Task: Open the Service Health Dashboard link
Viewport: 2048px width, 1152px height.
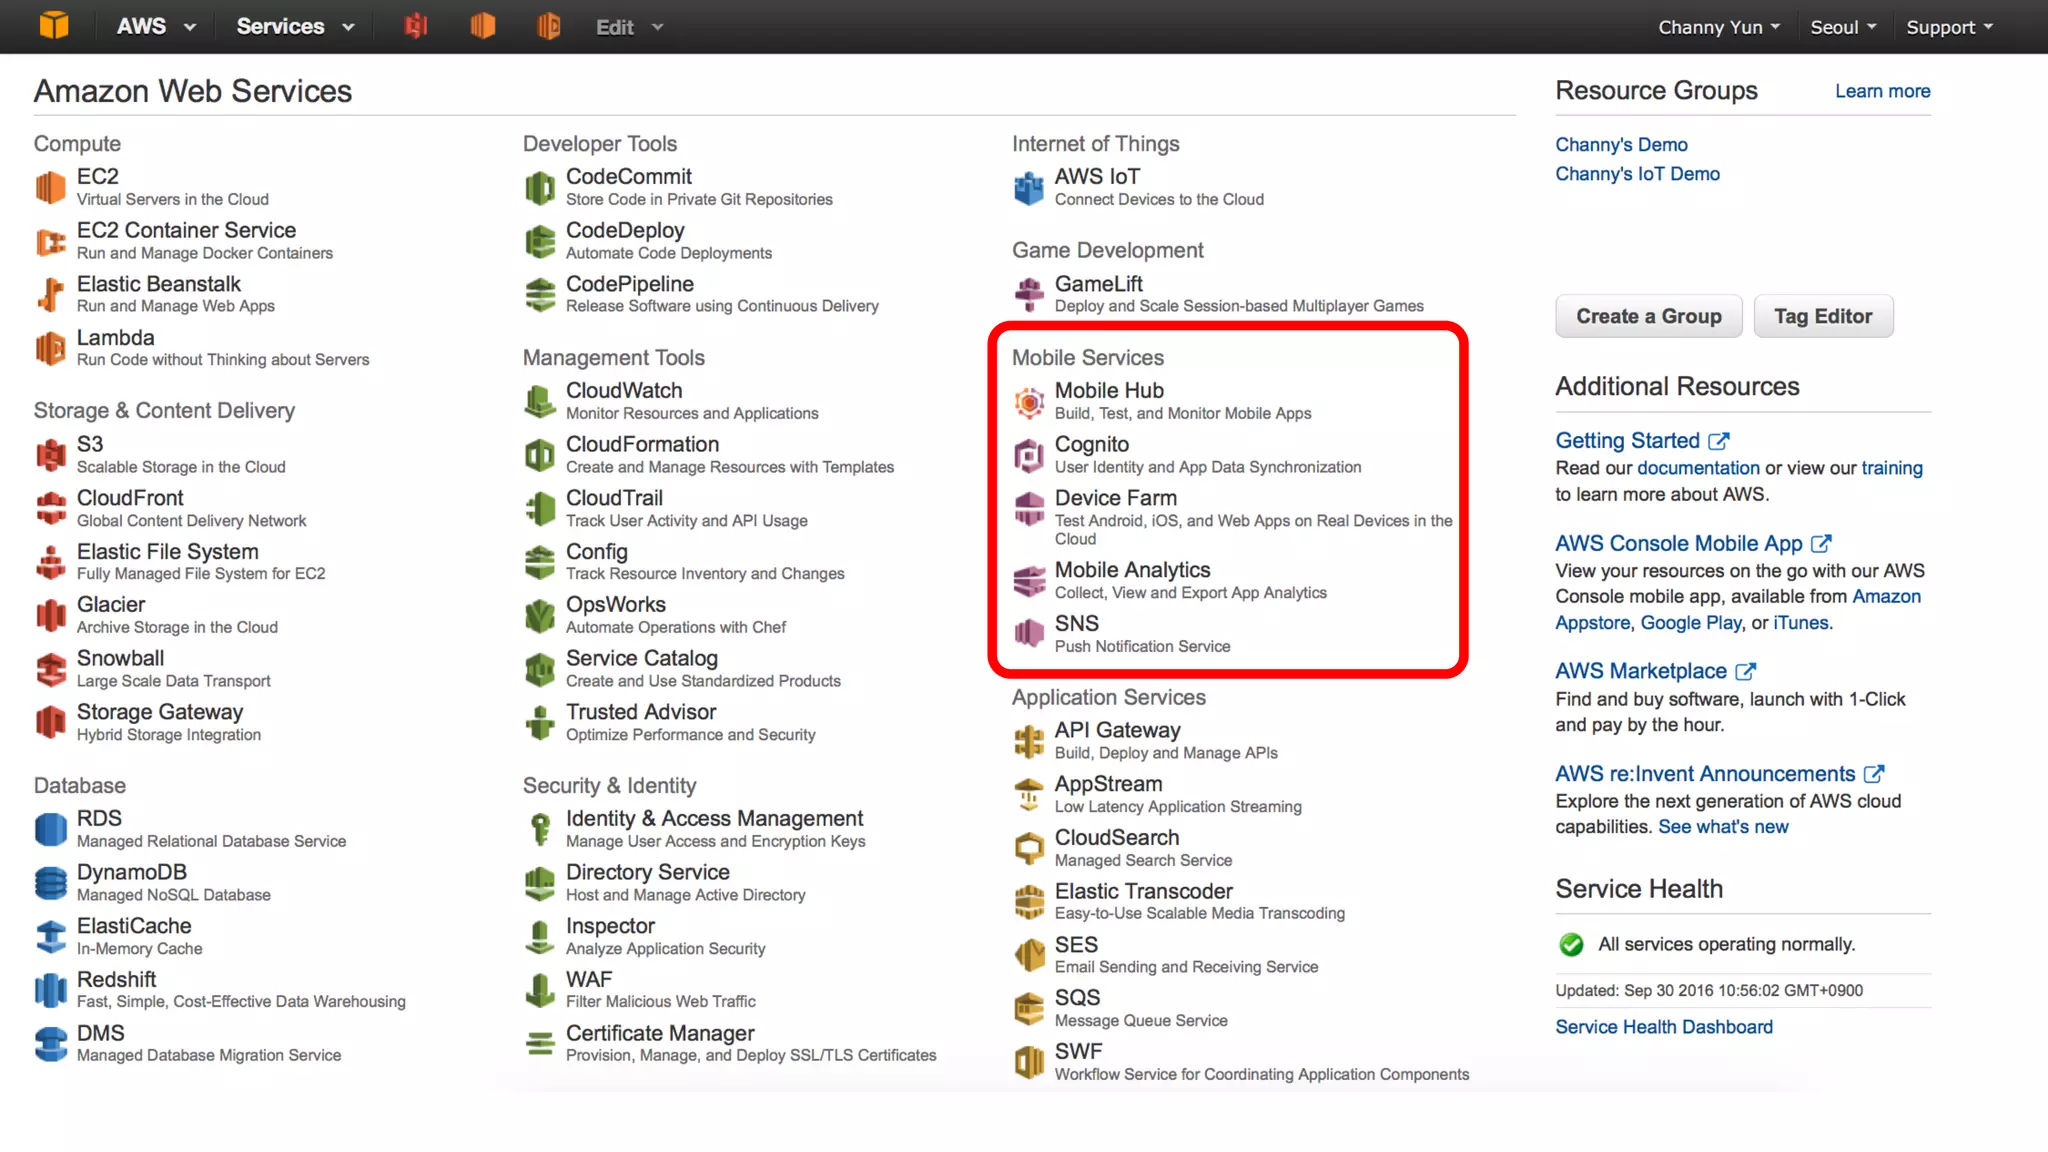Action: [1663, 1027]
